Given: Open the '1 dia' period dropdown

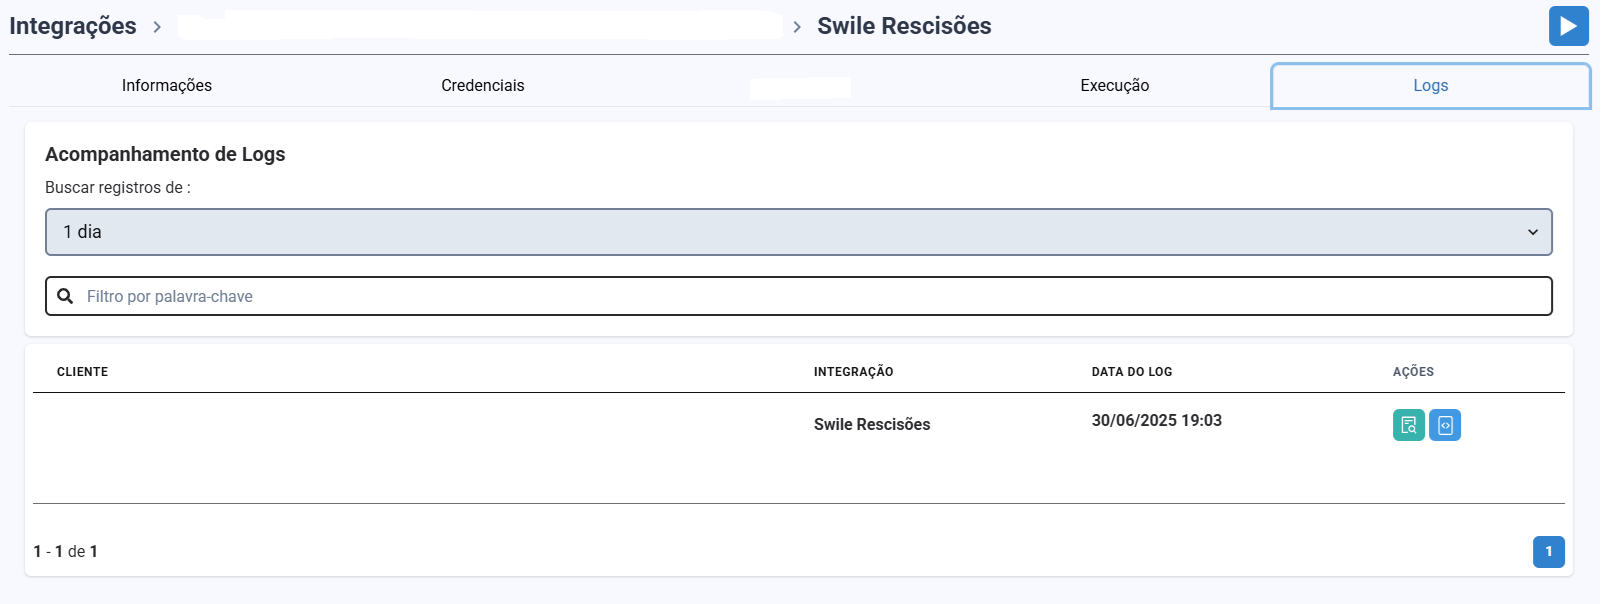Looking at the screenshot, I should click(797, 232).
